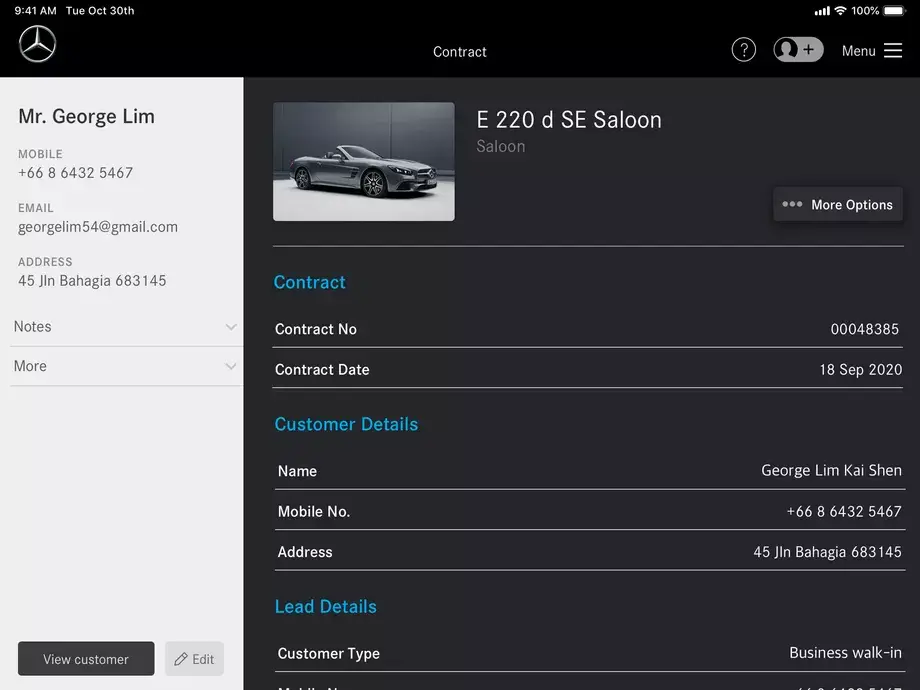The height and width of the screenshot is (690, 920).
Task: Expand the Notes section
Action: point(126,327)
